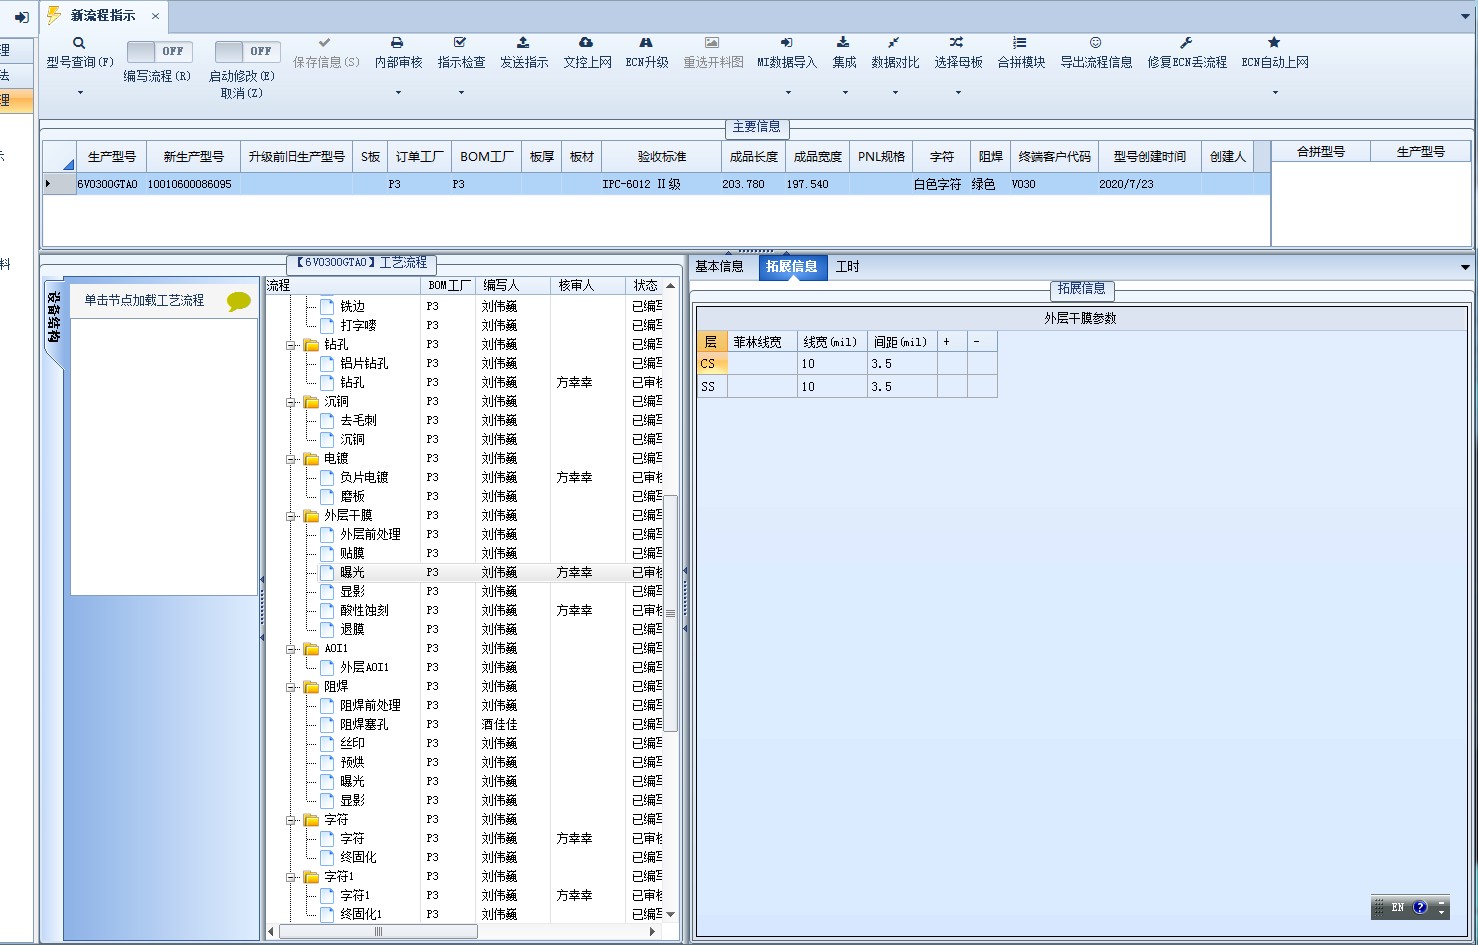Open the ECN自动上网 dropdown arrow
The image size is (1478, 945).
[x=1275, y=92]
